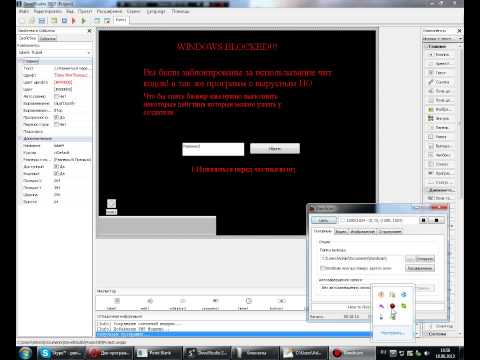Click the orange circle icon in tray popup
The image size is (480, 360).
[381, 294]
